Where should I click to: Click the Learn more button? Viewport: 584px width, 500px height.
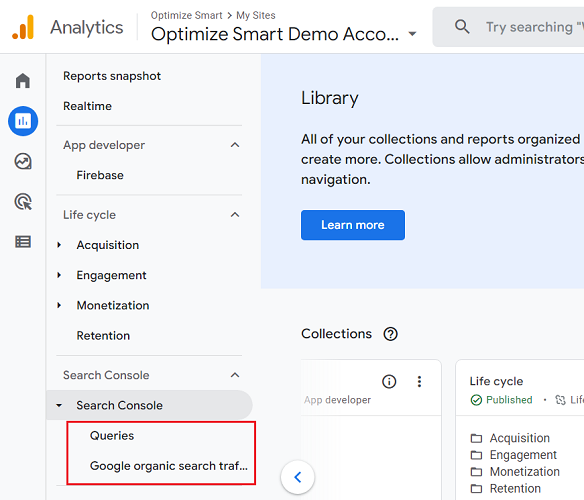click(x=353, y=225)
